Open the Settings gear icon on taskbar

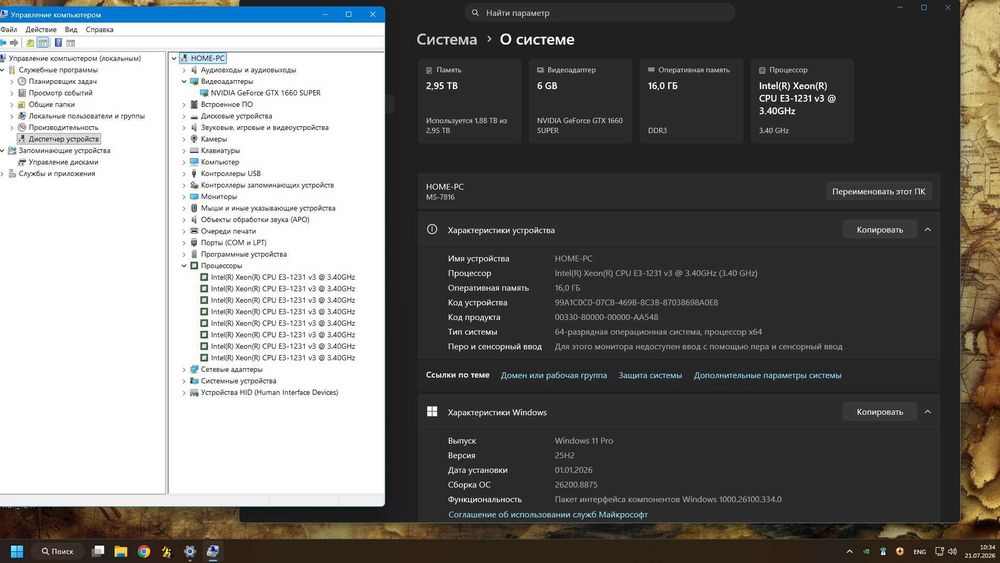[x=189, y=551]
